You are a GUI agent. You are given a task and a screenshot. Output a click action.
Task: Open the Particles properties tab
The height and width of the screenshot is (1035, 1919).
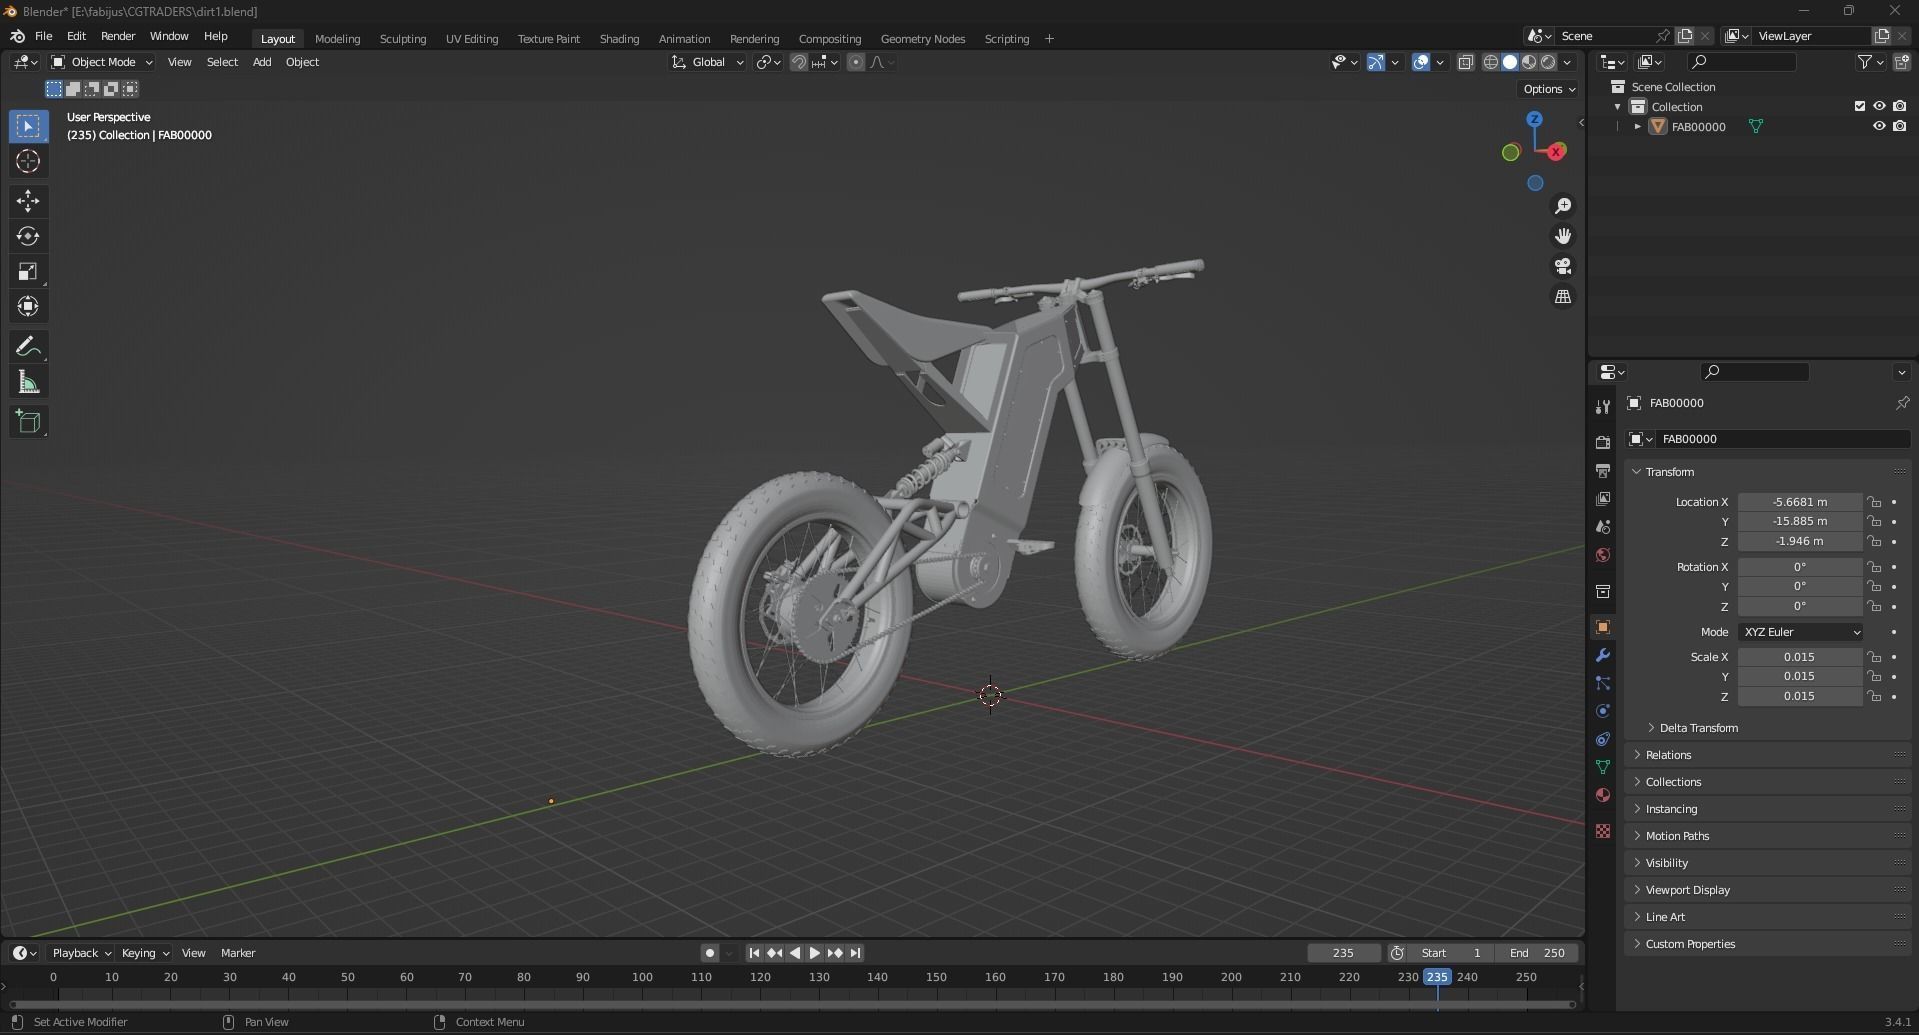(x=1603, y=683)
